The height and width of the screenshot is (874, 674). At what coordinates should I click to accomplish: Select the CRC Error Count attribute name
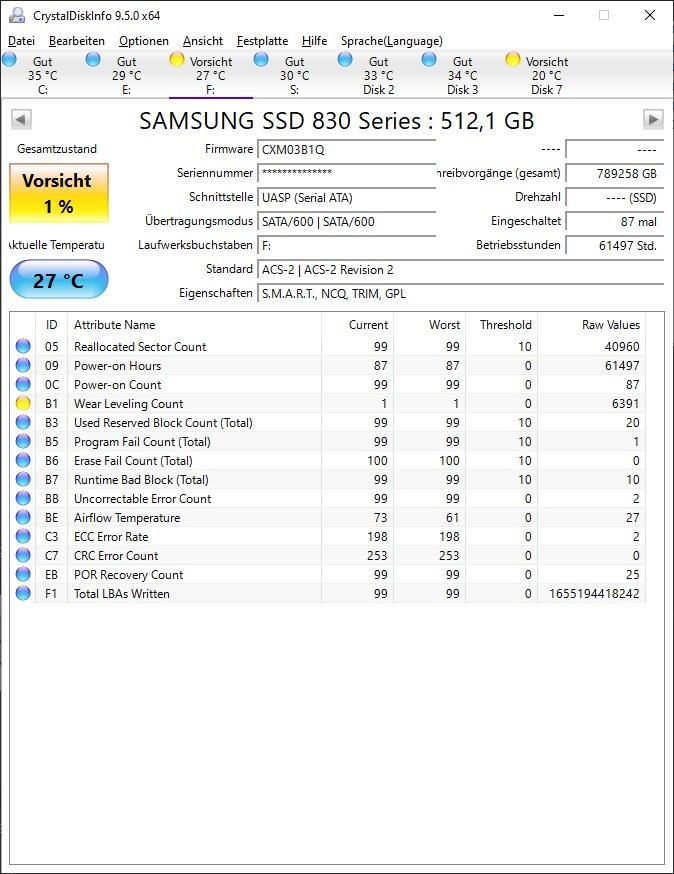[116, 556]
